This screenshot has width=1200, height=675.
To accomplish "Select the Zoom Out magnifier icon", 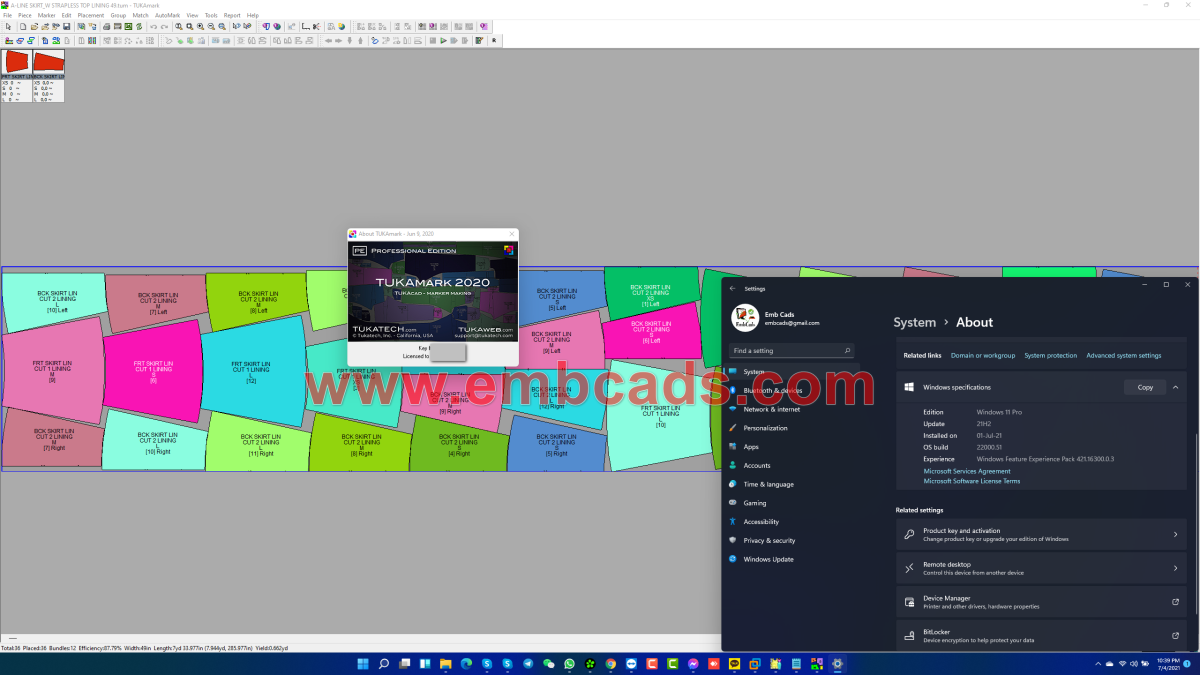I will click(x=210, y=27).
